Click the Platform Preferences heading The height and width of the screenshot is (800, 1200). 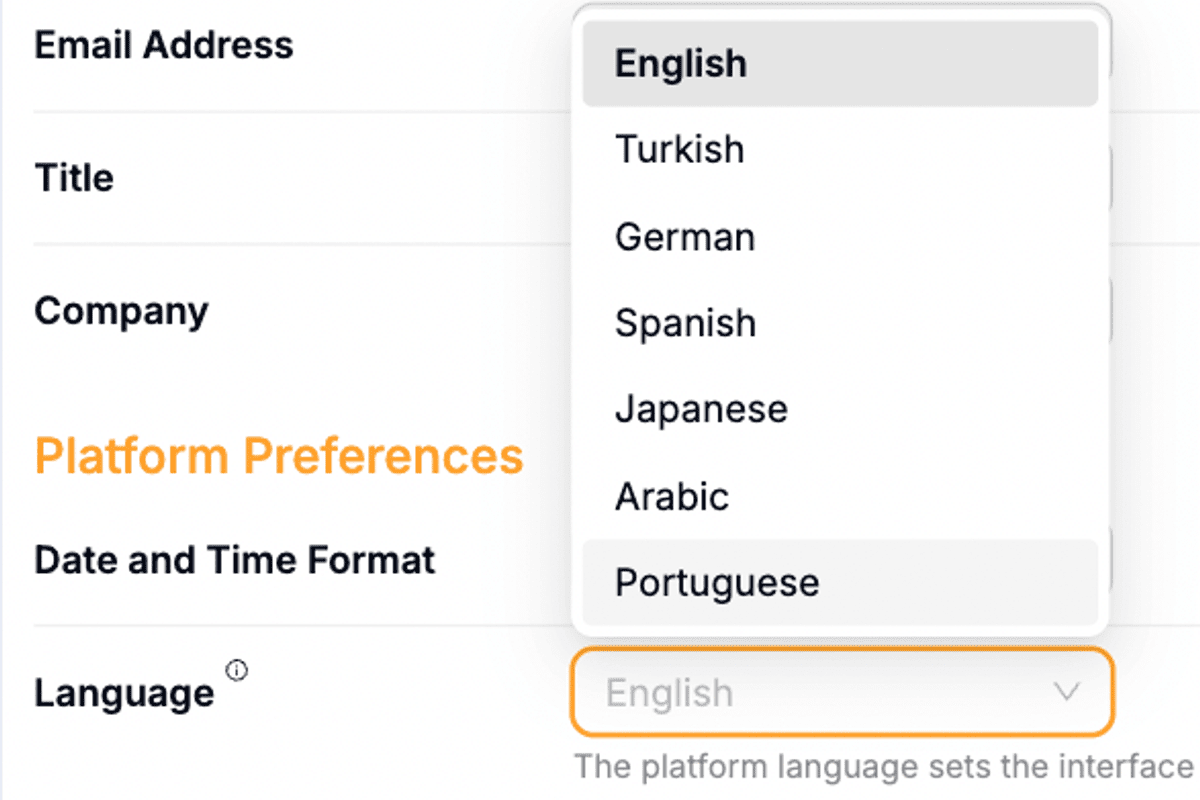[x=277, y=454]
